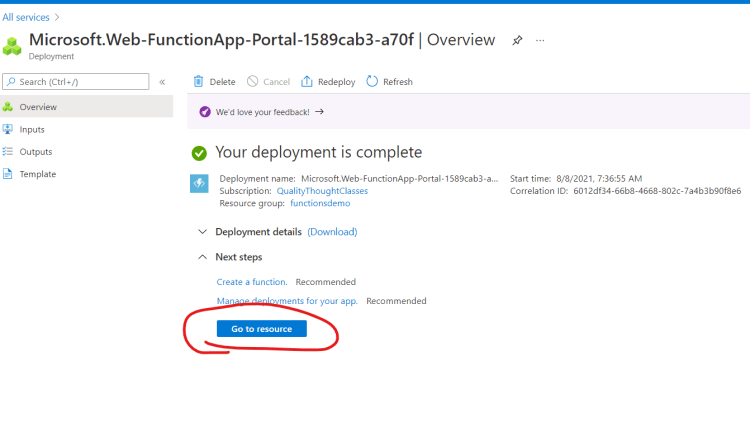This screenshot has width=750, height=437.
Task: Click the Delete label in the toolbar
Action: (x=222, y=82)
